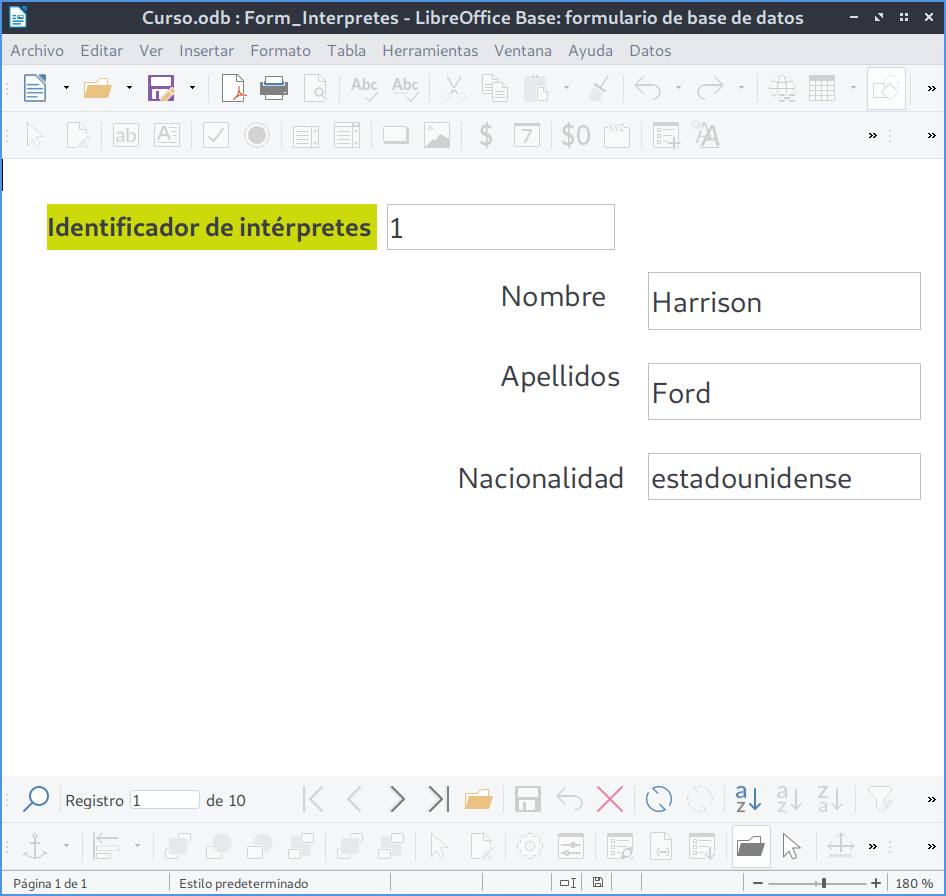Open the Datos menu
Image resolution: width=946 pixels, height=896 pixels.
[x=650, y=51]
